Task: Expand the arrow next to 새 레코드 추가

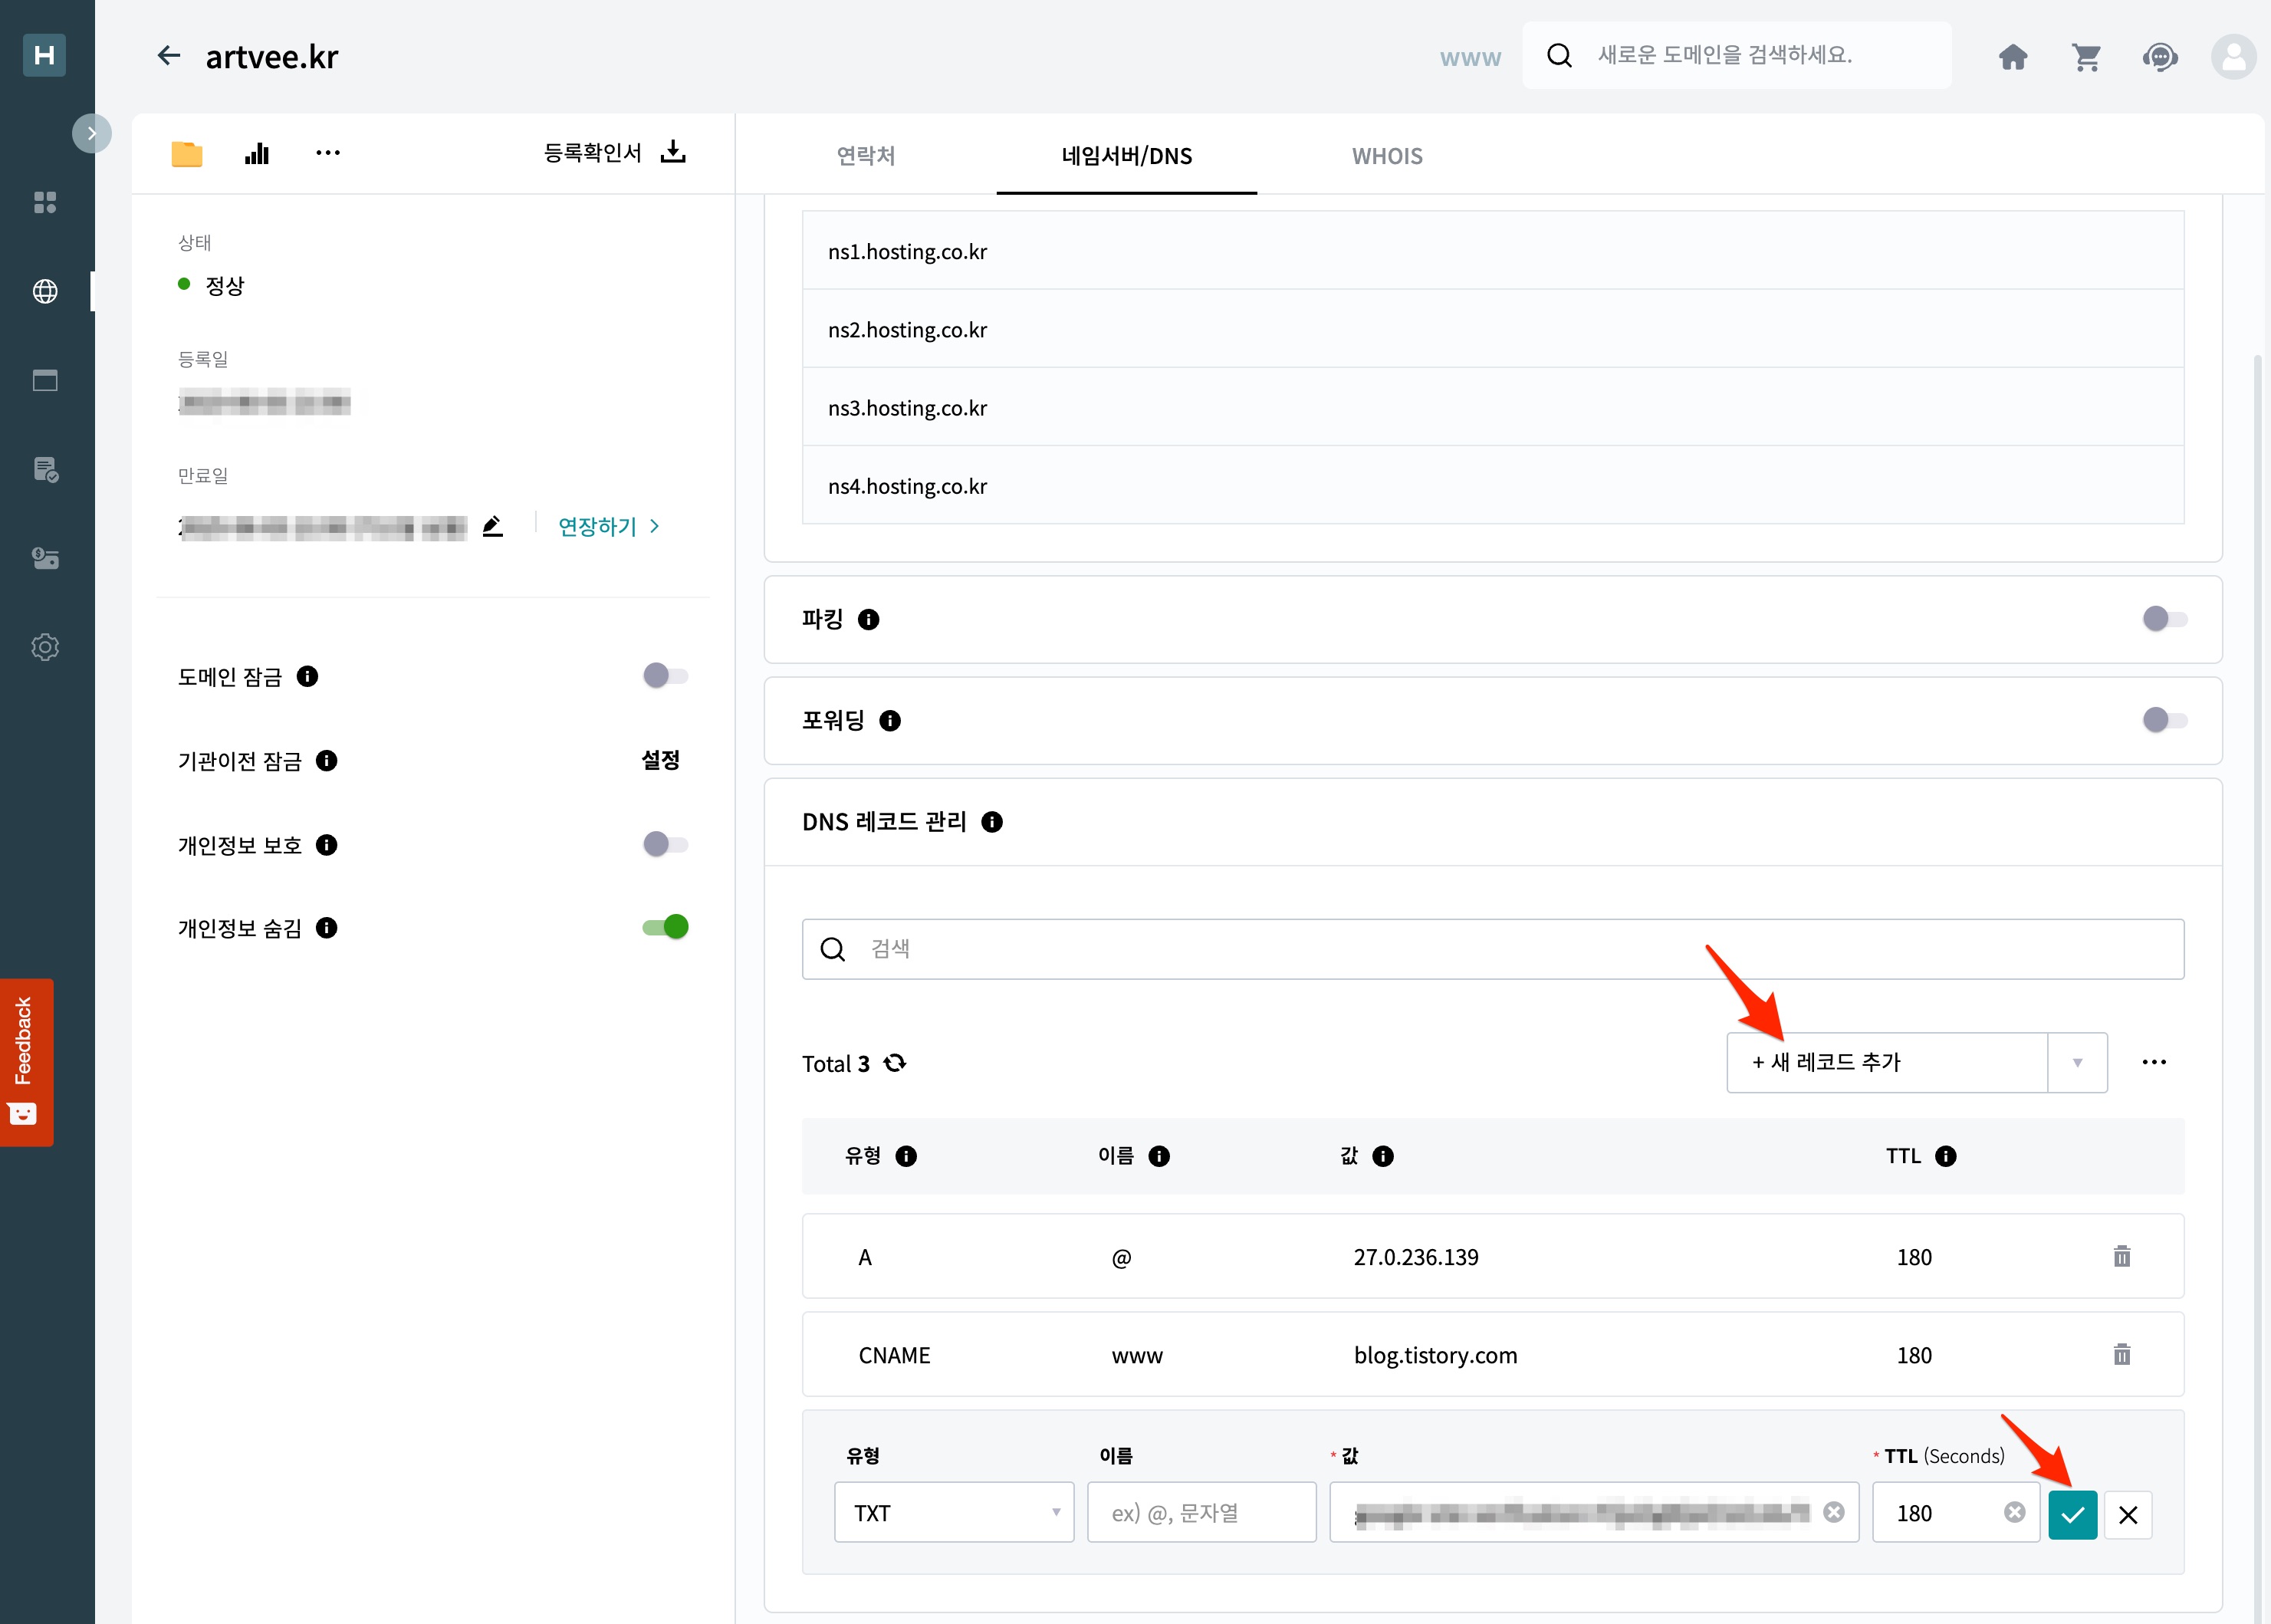Action: tap(2077, 1062)
